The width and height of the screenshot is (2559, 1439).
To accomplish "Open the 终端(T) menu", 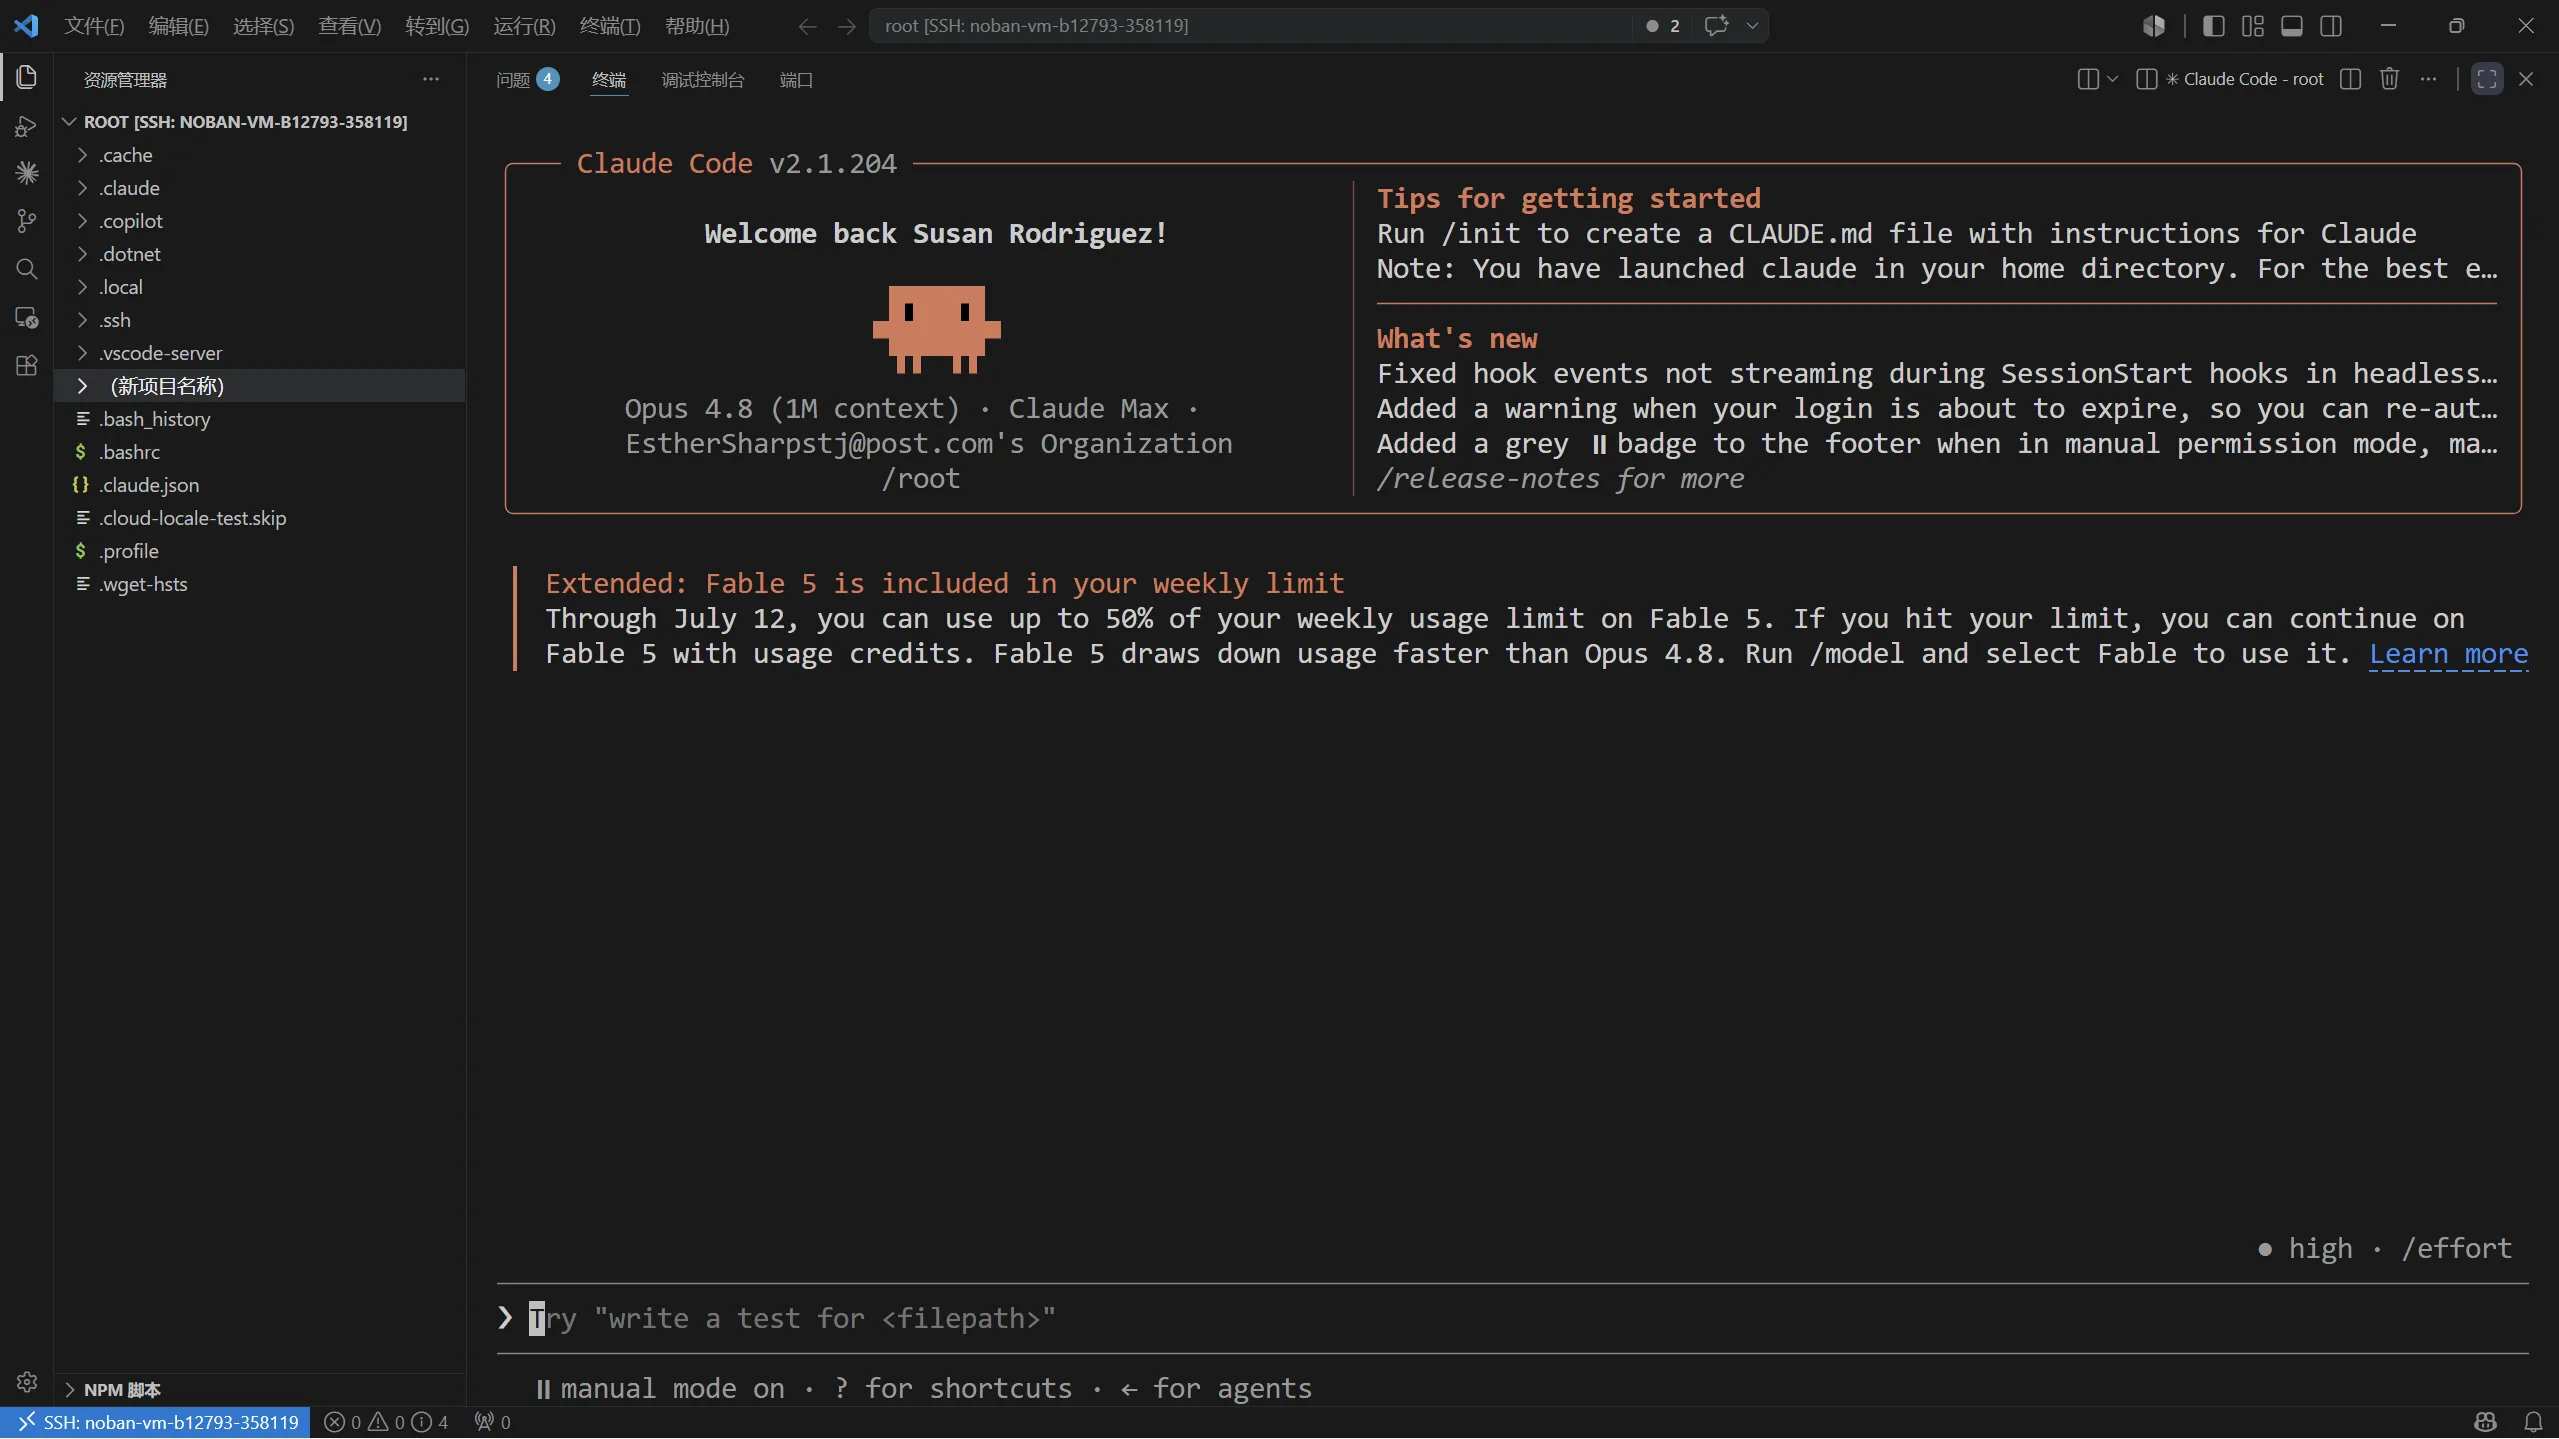I will point(610,26).
